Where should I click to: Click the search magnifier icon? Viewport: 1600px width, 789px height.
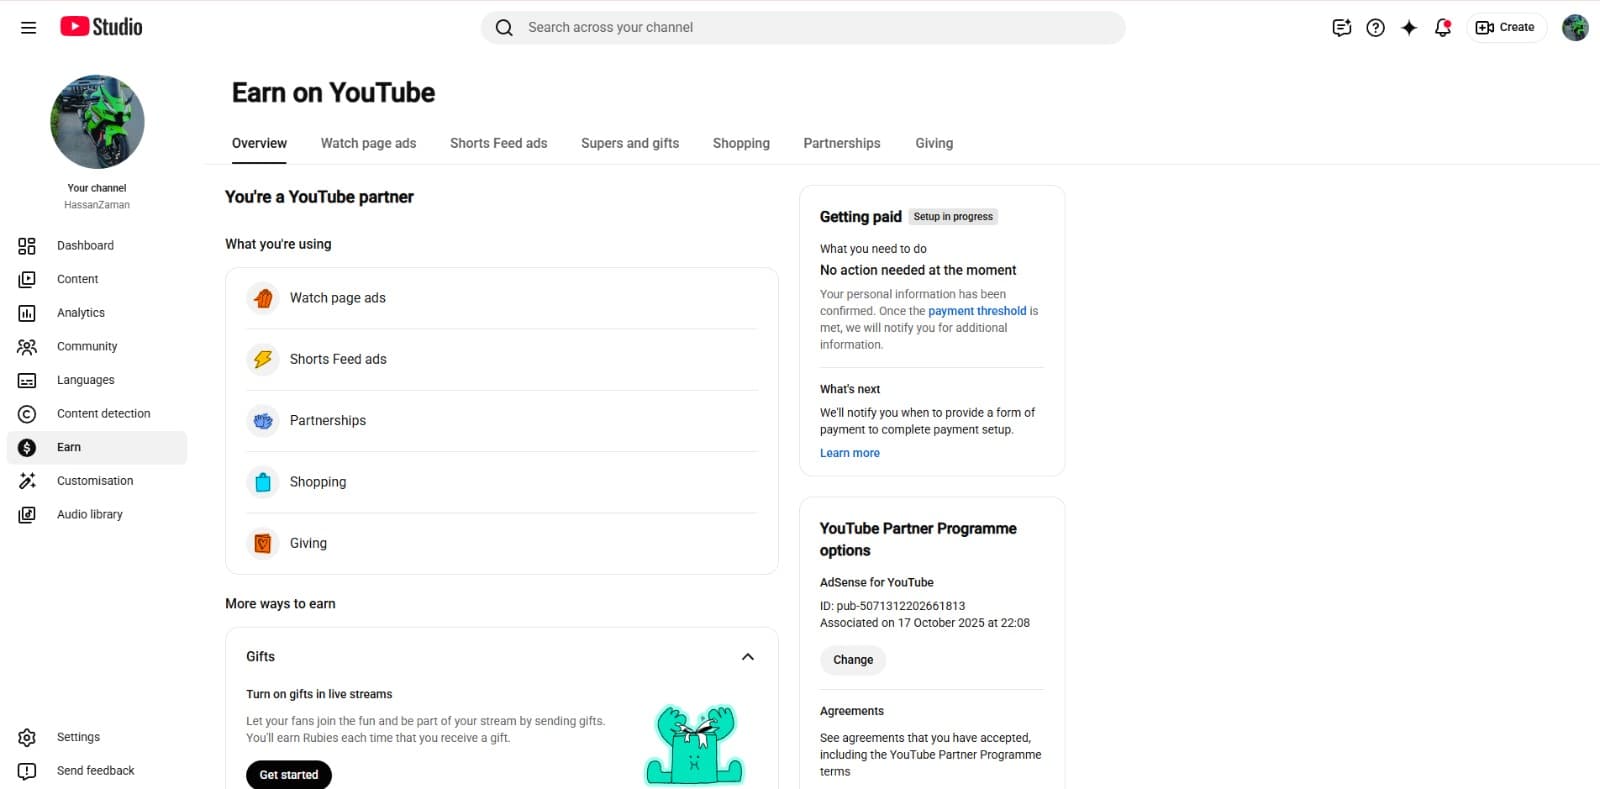[x=504, y=28]
